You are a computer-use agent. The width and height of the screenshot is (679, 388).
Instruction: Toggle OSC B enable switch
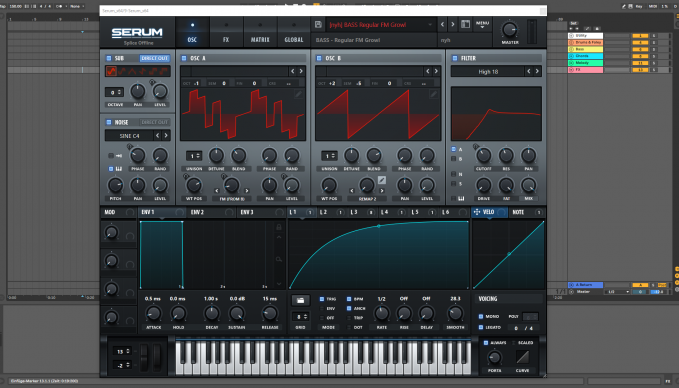click(x=319, y=58)
